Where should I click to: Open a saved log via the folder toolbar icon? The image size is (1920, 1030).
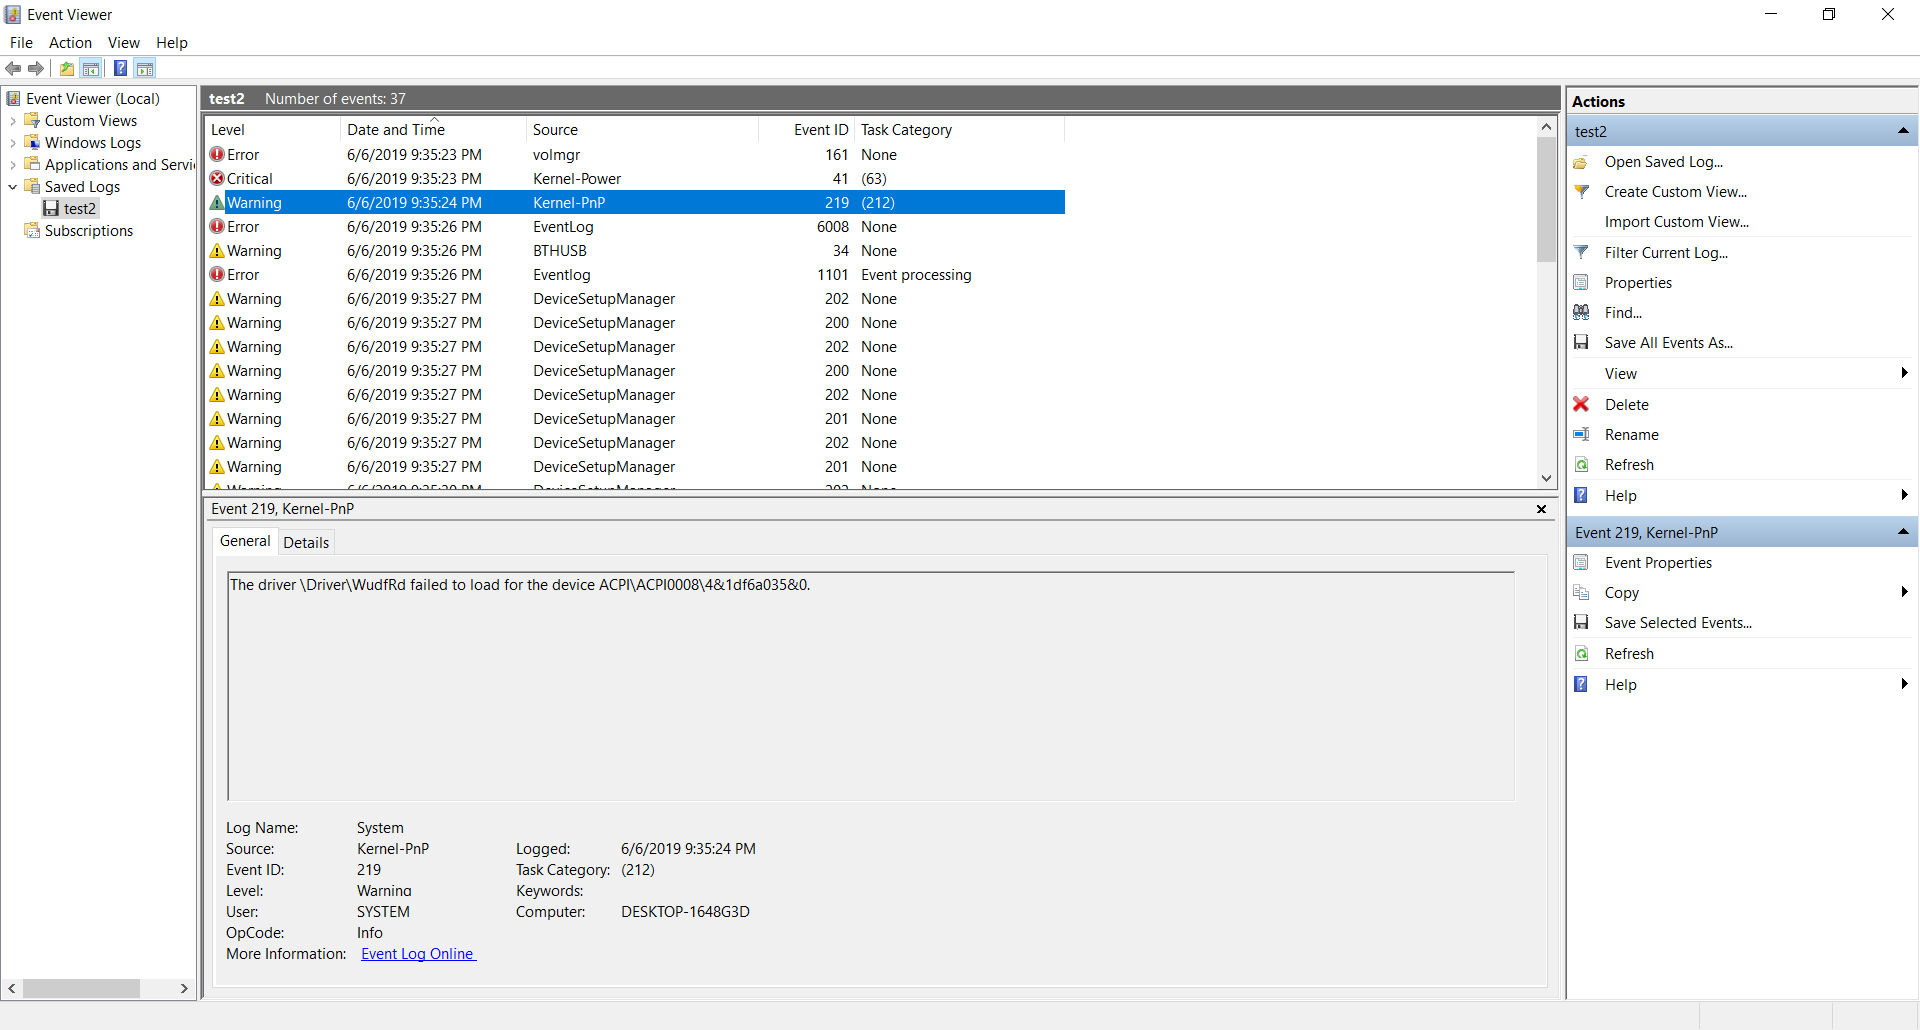[65, 68]
